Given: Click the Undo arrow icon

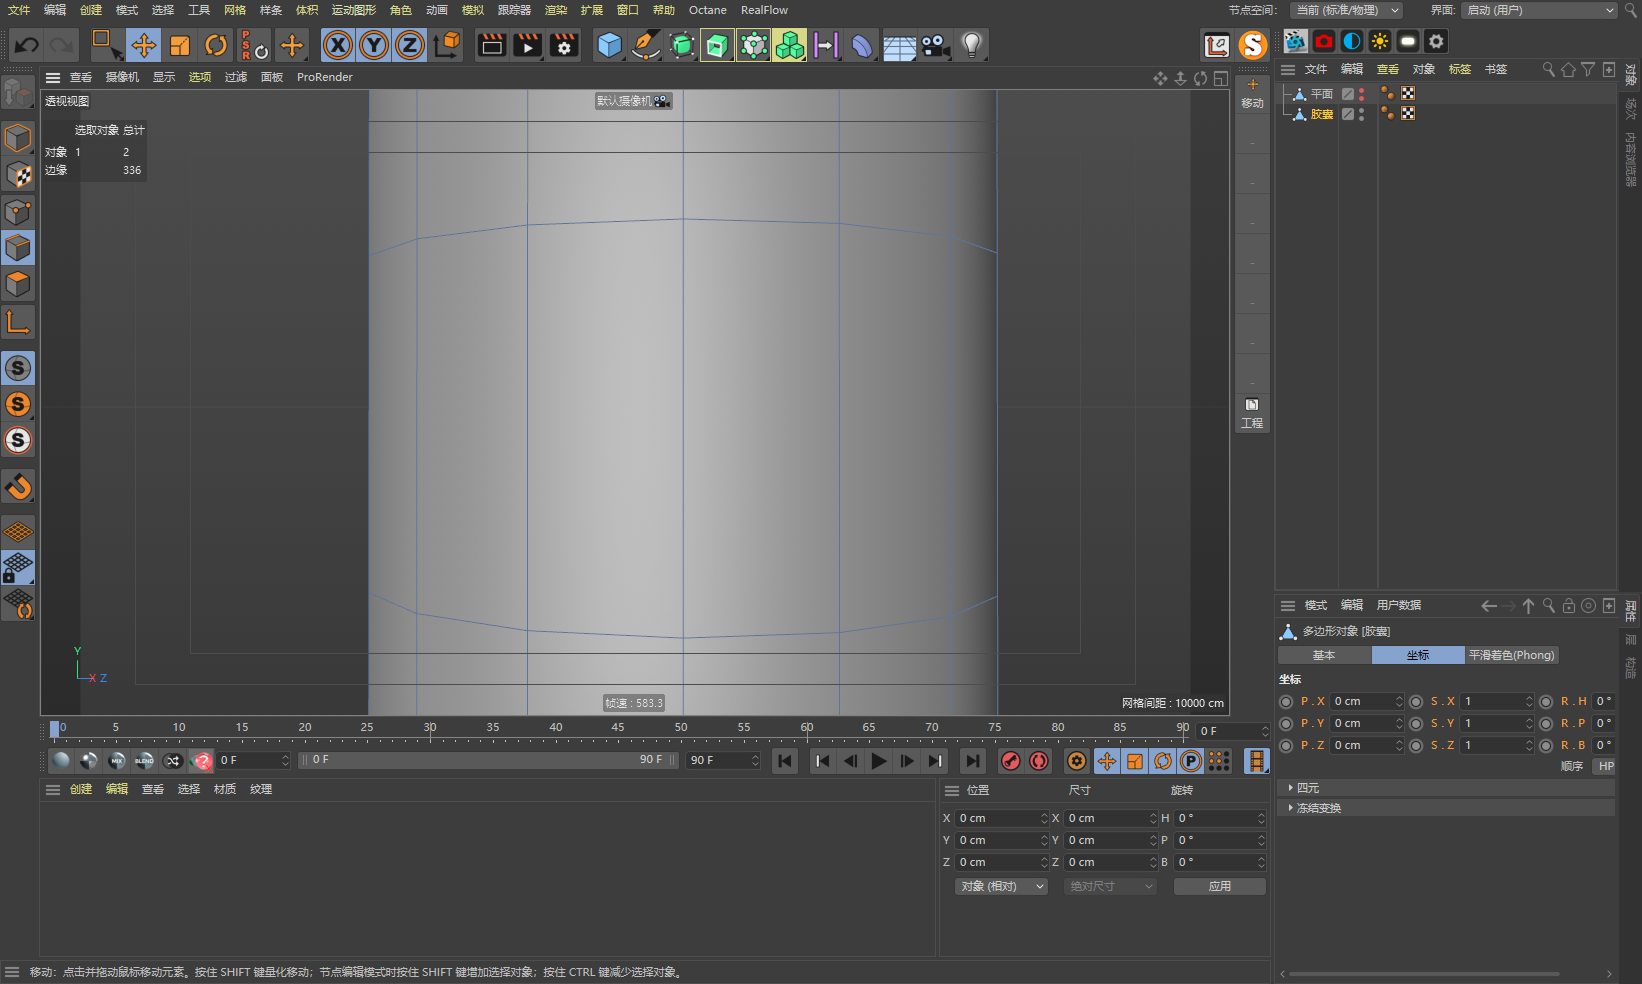Looking at the screenshot, I should click(27, 45).
